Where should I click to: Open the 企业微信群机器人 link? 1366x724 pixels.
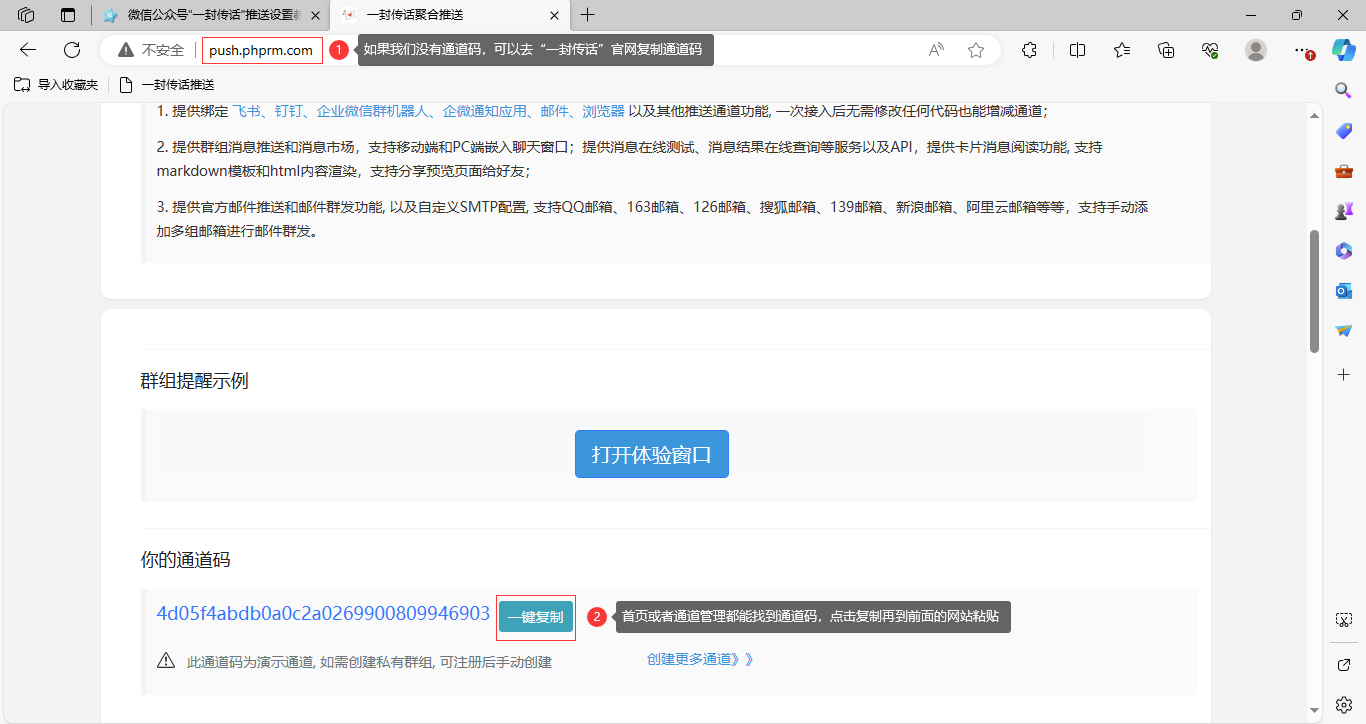tap(372, 111)
